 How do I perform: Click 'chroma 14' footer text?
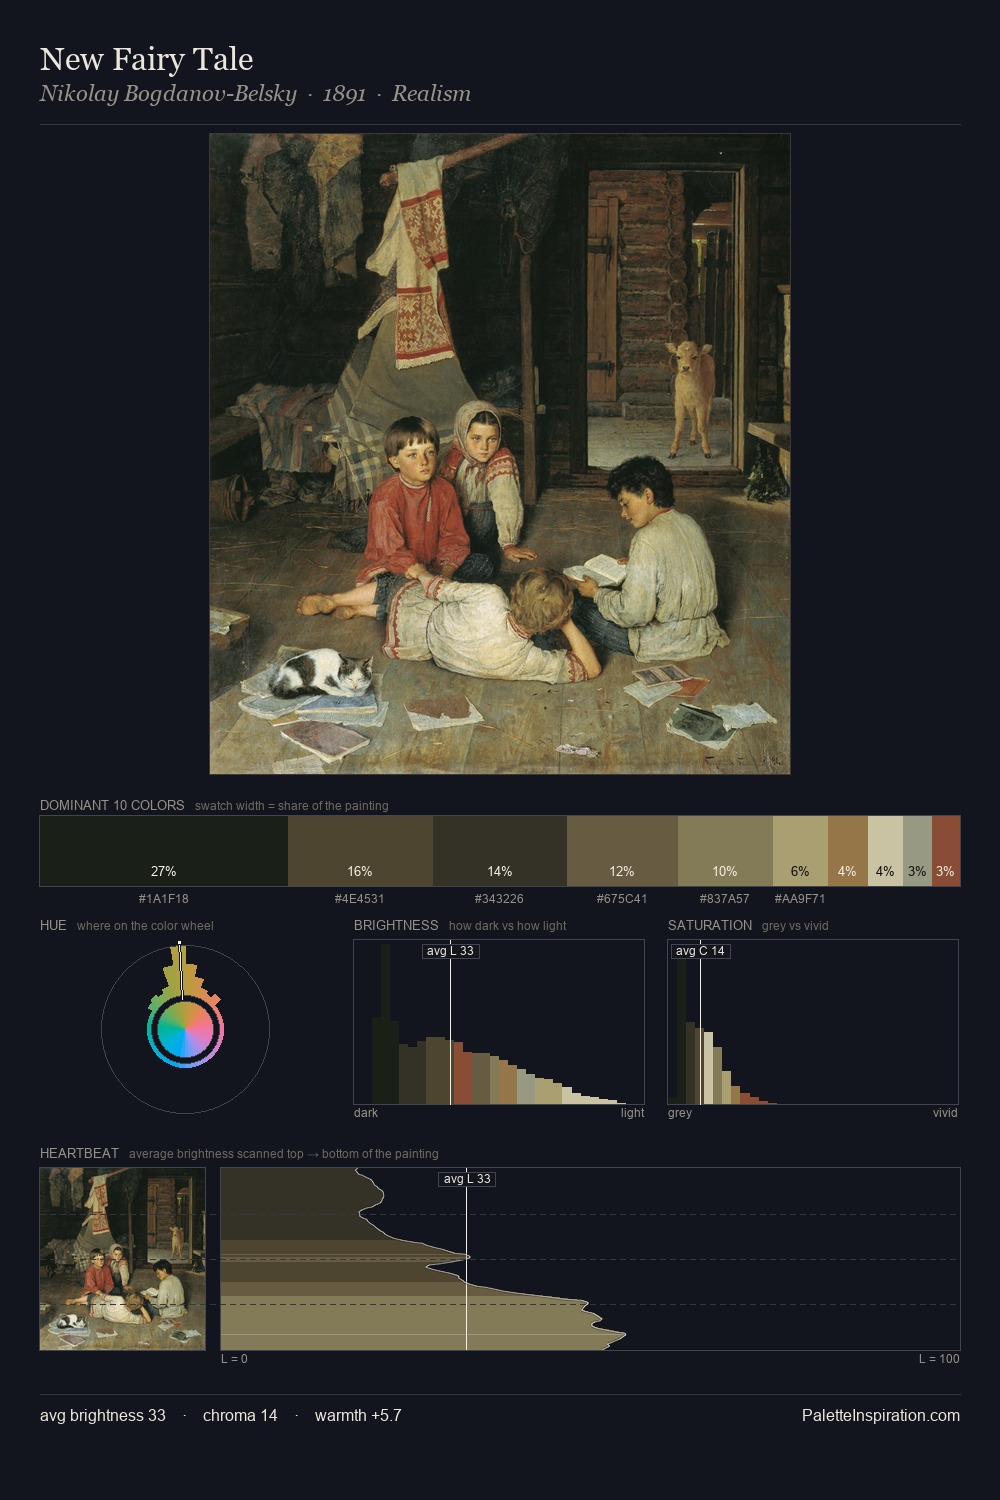(240, 1415)
